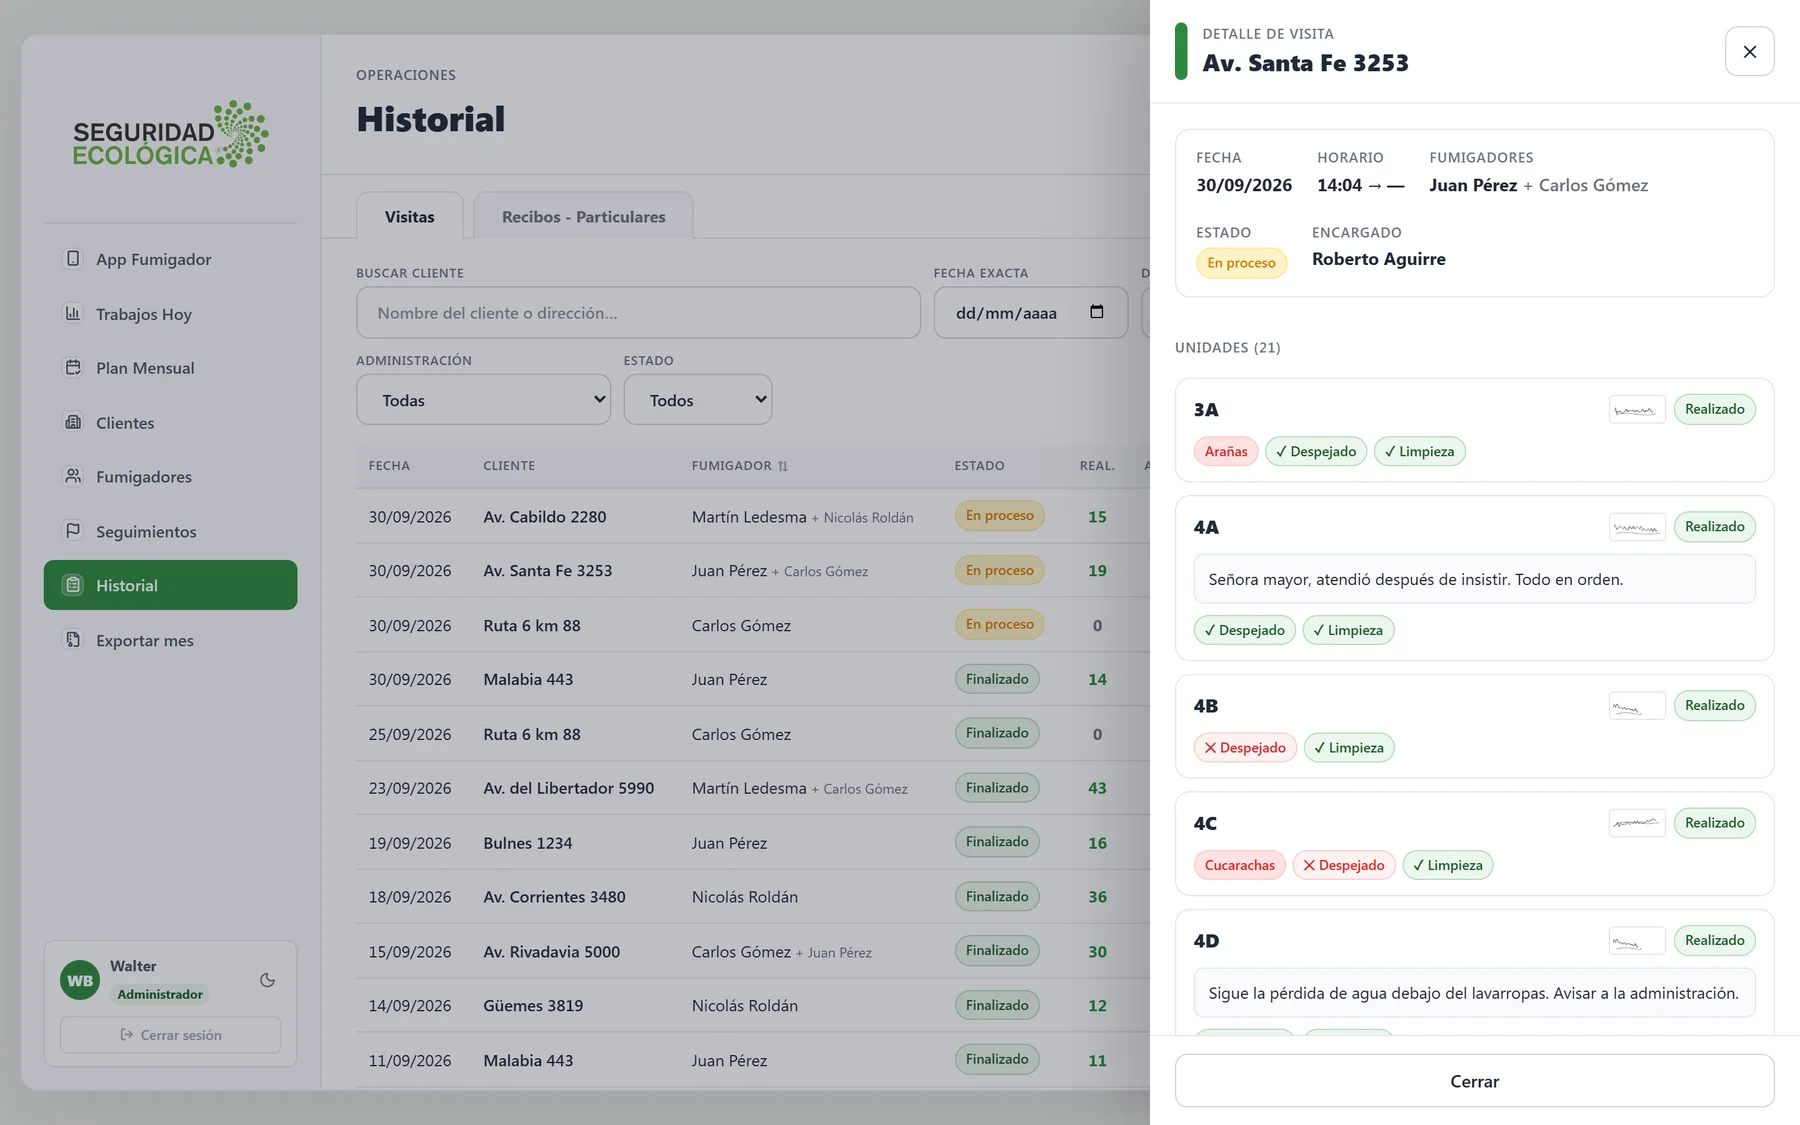Screen dimensions: 1800x1125
Task: Click Cerrar sesión button
Action: coord(170,1035)
